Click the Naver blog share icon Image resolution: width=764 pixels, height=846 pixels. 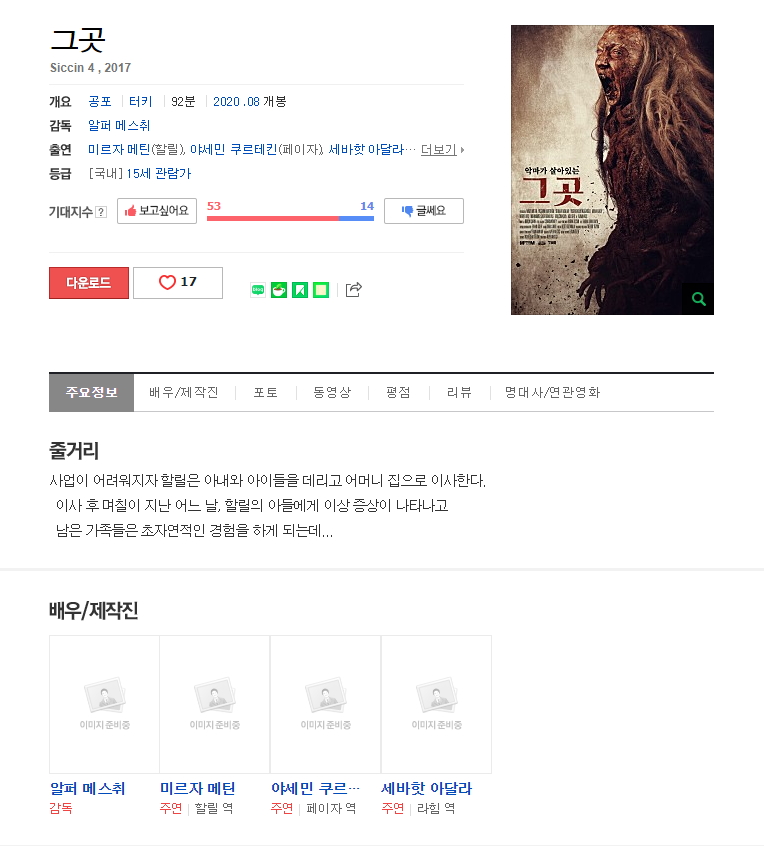[258, 290]
